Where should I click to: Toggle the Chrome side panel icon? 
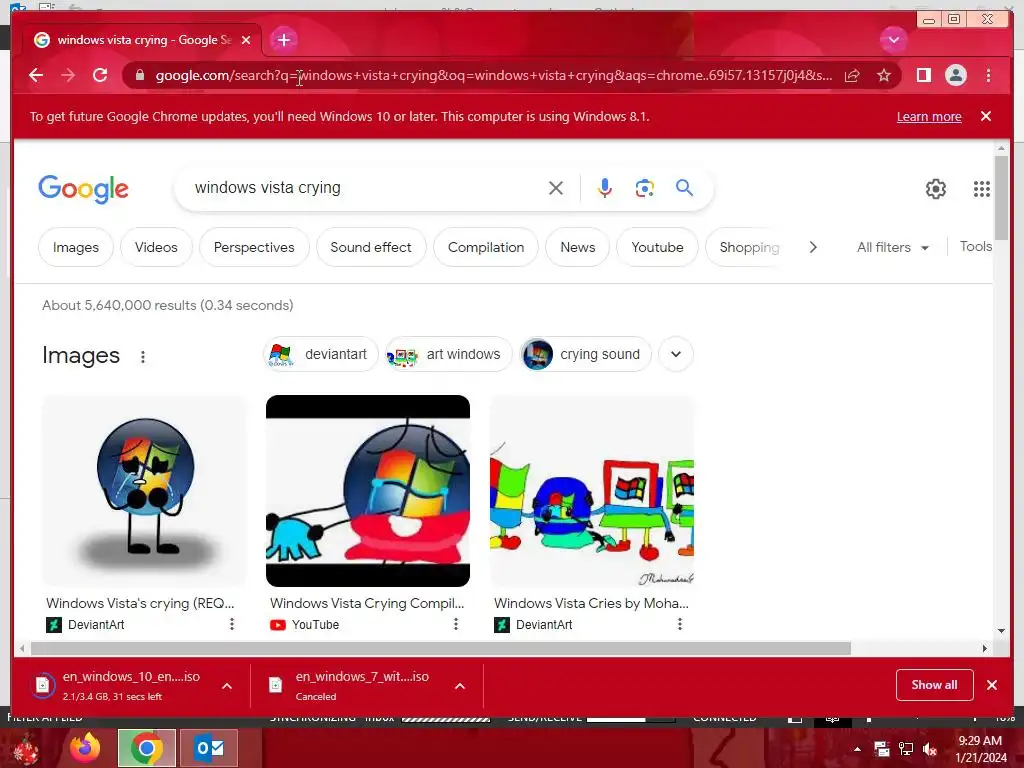[923, 75]
